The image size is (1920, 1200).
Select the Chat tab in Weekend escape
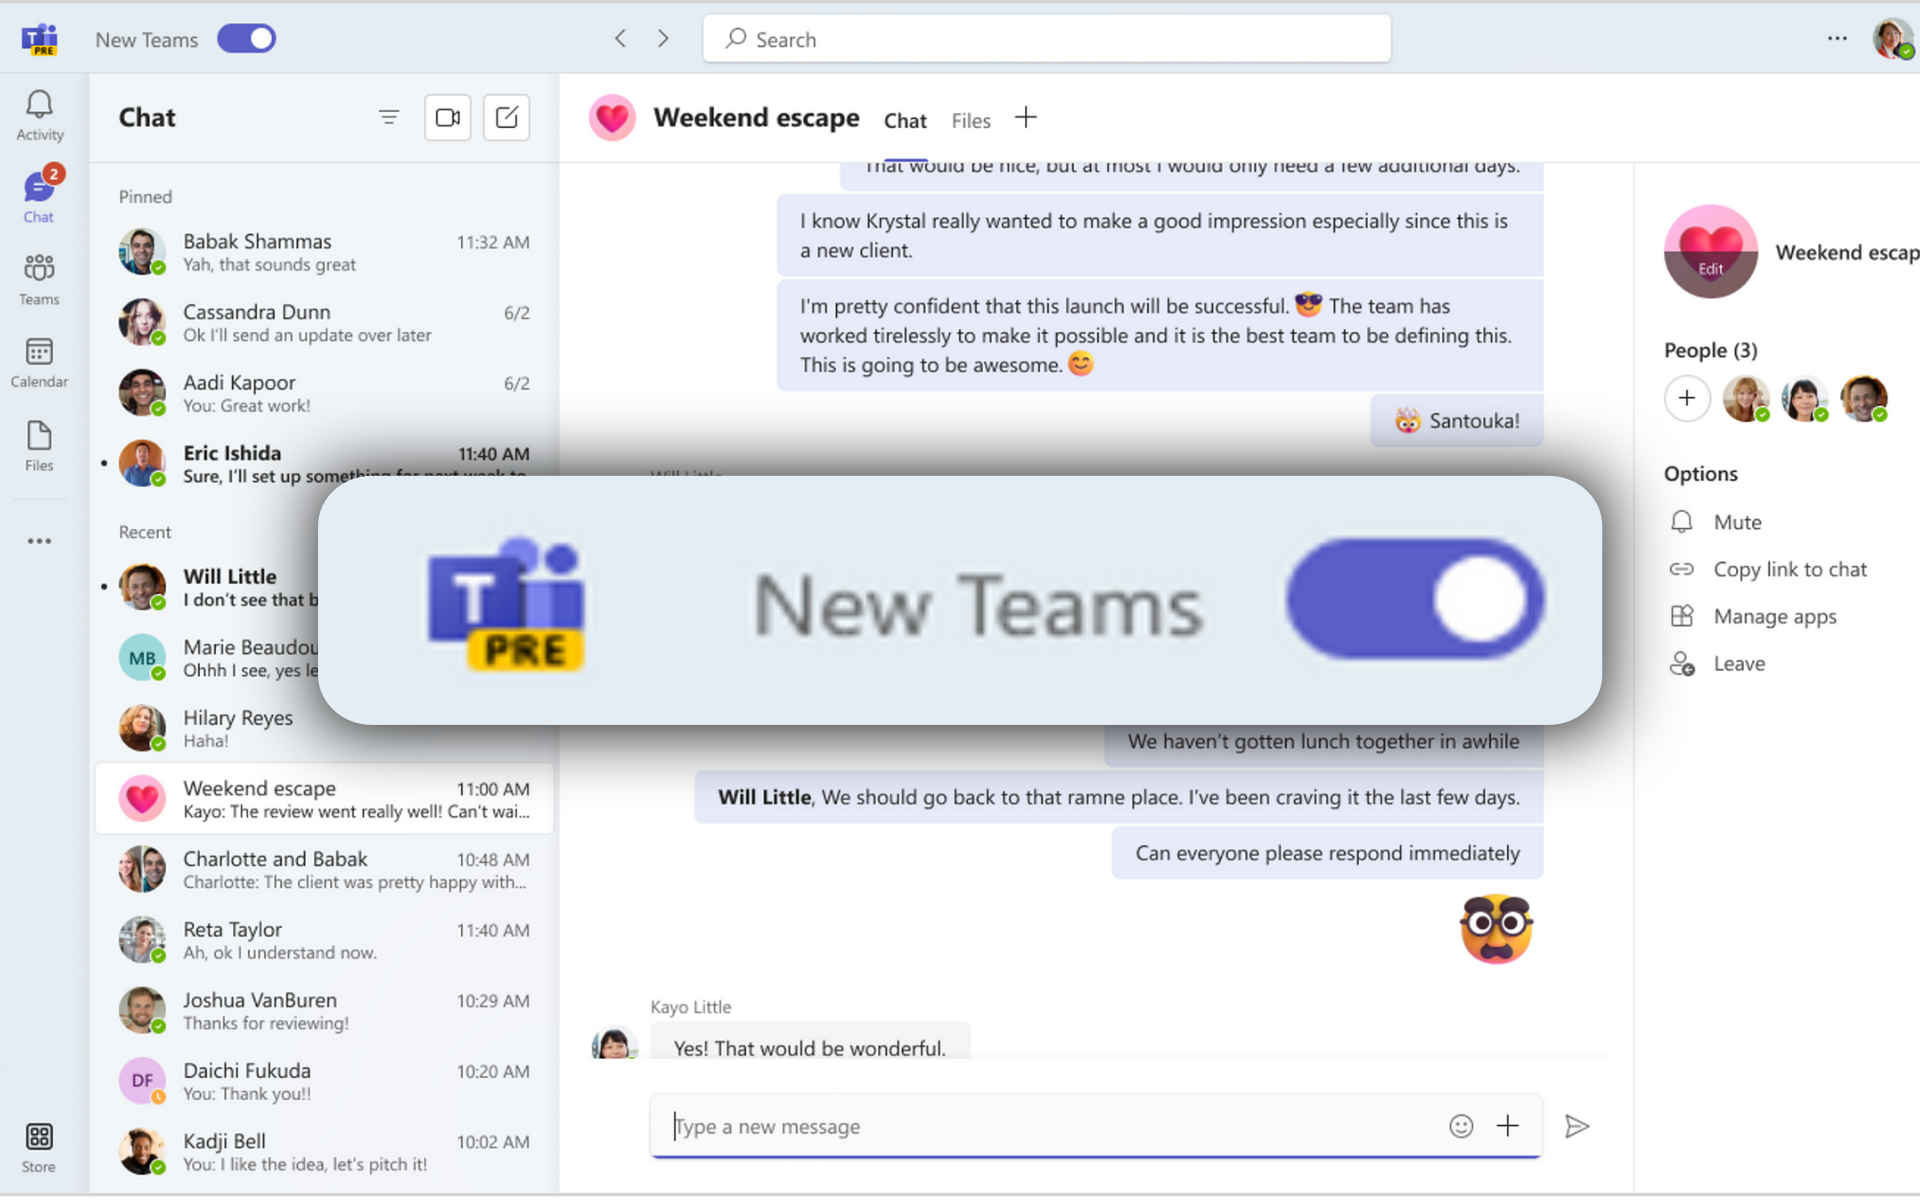pos(905,121)
